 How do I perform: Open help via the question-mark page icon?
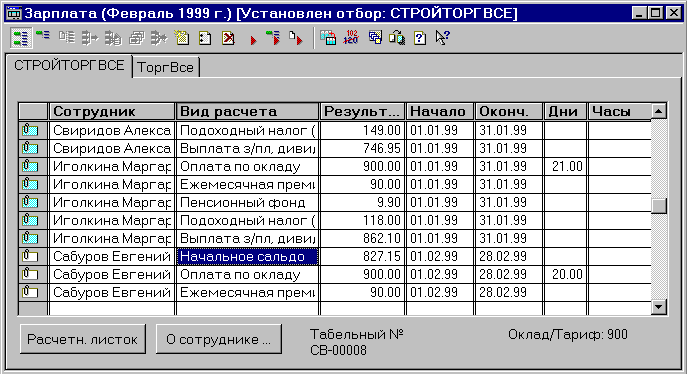pos(420,38)
